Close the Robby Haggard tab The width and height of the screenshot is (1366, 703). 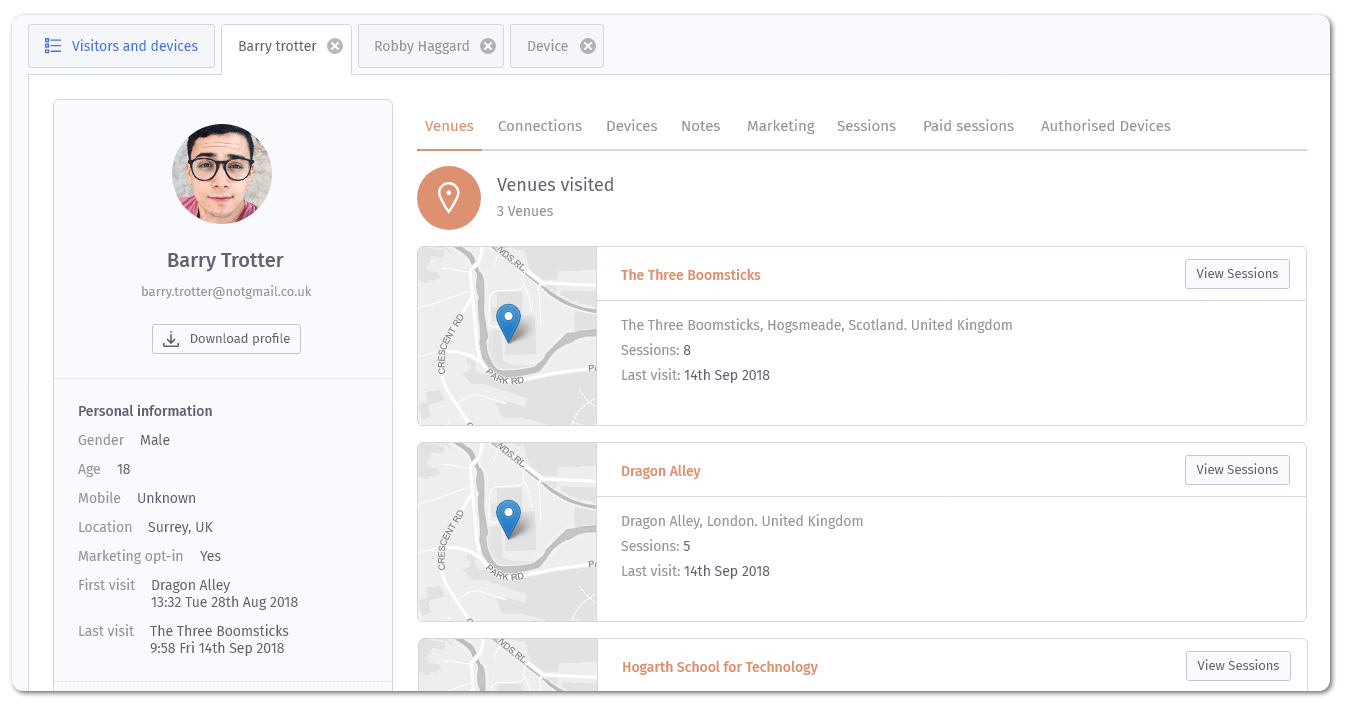[x=487, y=45]
